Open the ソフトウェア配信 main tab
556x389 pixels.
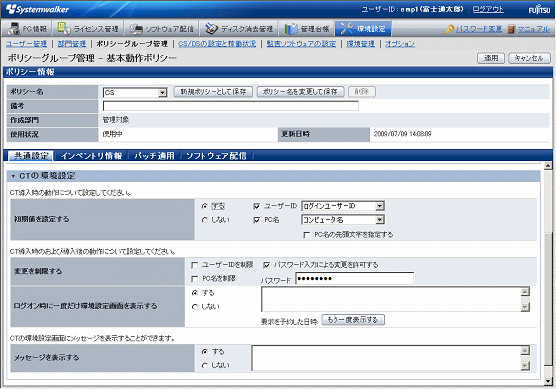161,28
